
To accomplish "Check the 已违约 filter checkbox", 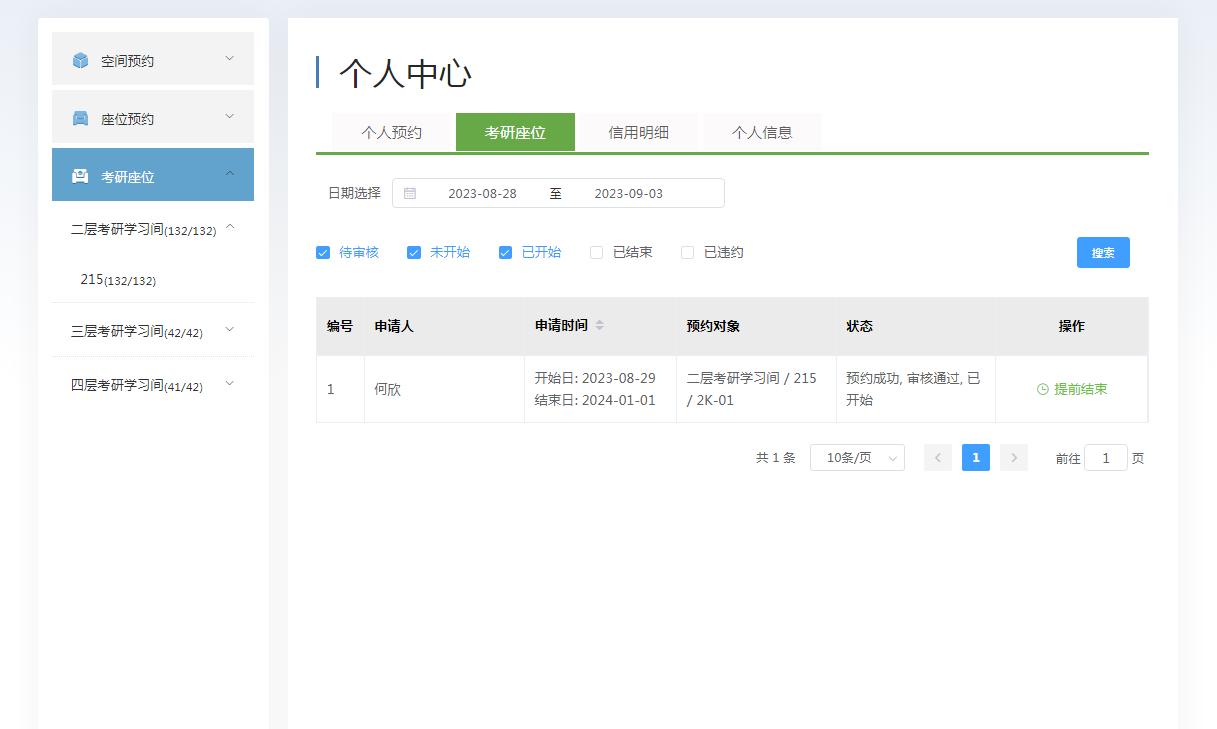I will point(688,253).
